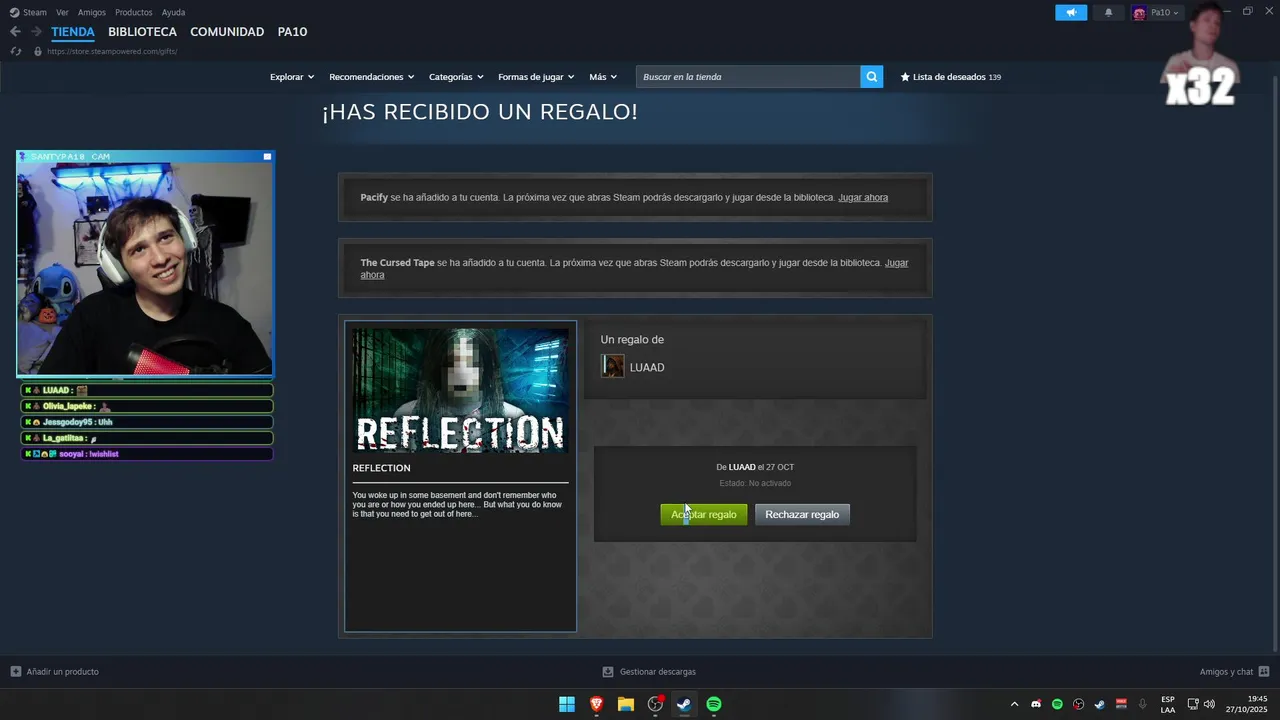Open the Ayuda menu
Screen dimensions: 1280x720
tap(173, 12)
